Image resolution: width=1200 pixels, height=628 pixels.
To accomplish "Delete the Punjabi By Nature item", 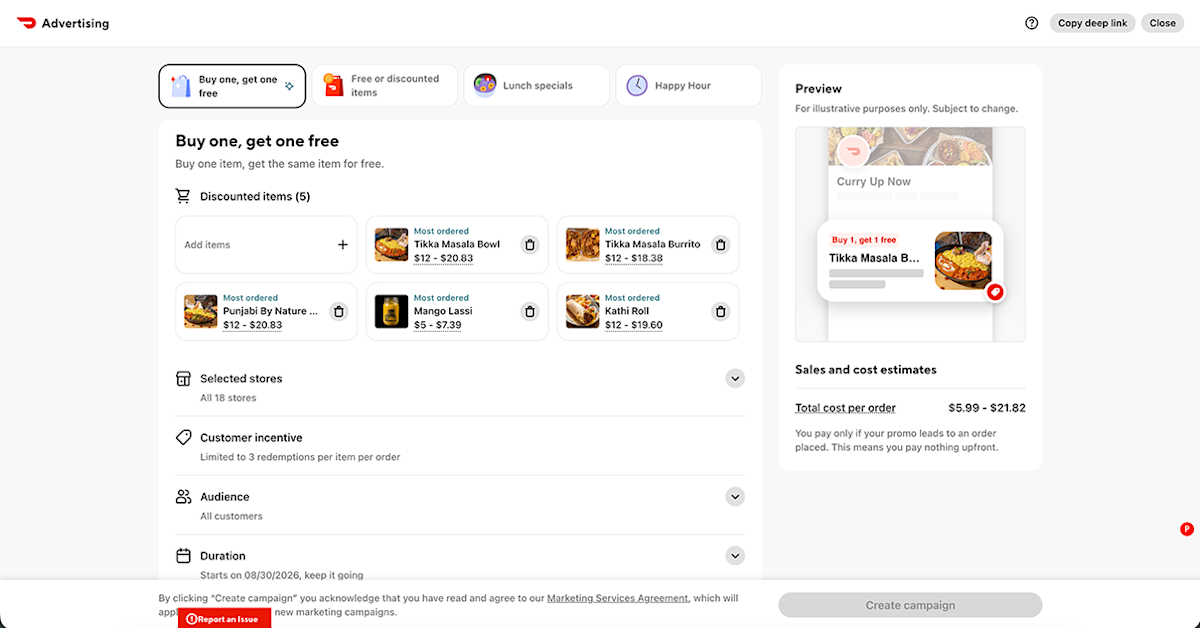I will 339,312.
